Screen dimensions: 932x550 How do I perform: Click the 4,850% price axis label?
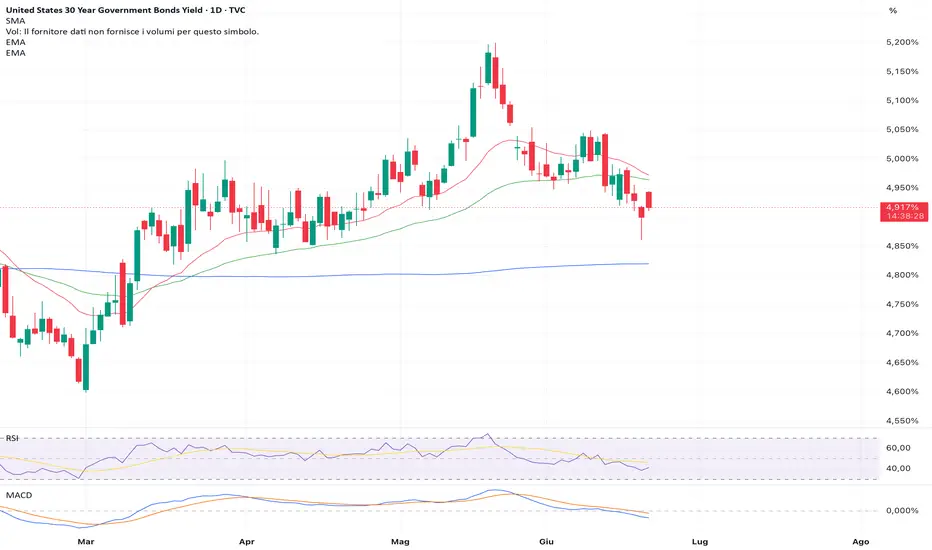pyautogui.click(x=902, y=246)
